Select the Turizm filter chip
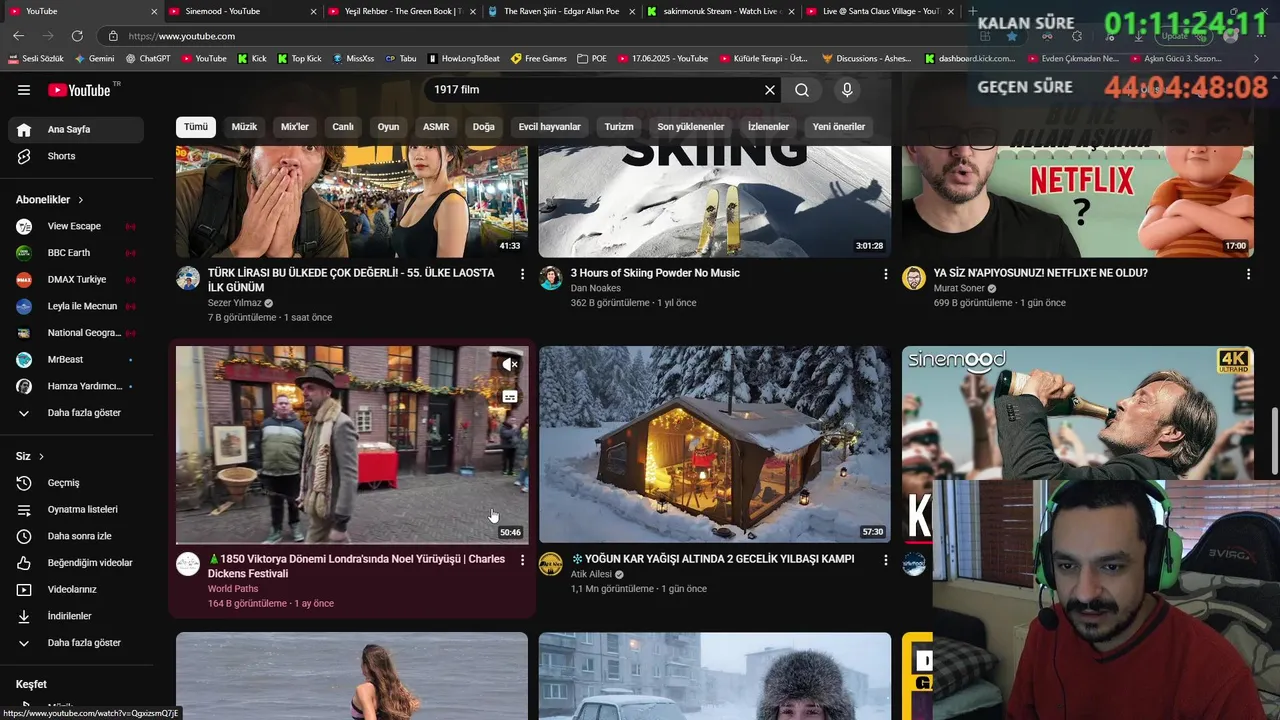1280x720 pixels. (x=619, y=127)
